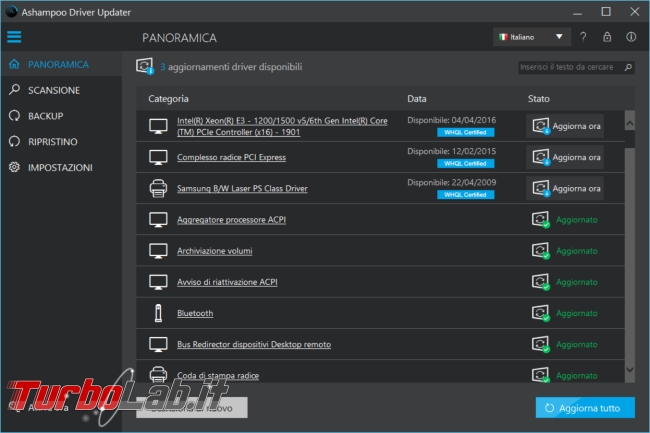Click the help question mark icon

pos(583,37)
